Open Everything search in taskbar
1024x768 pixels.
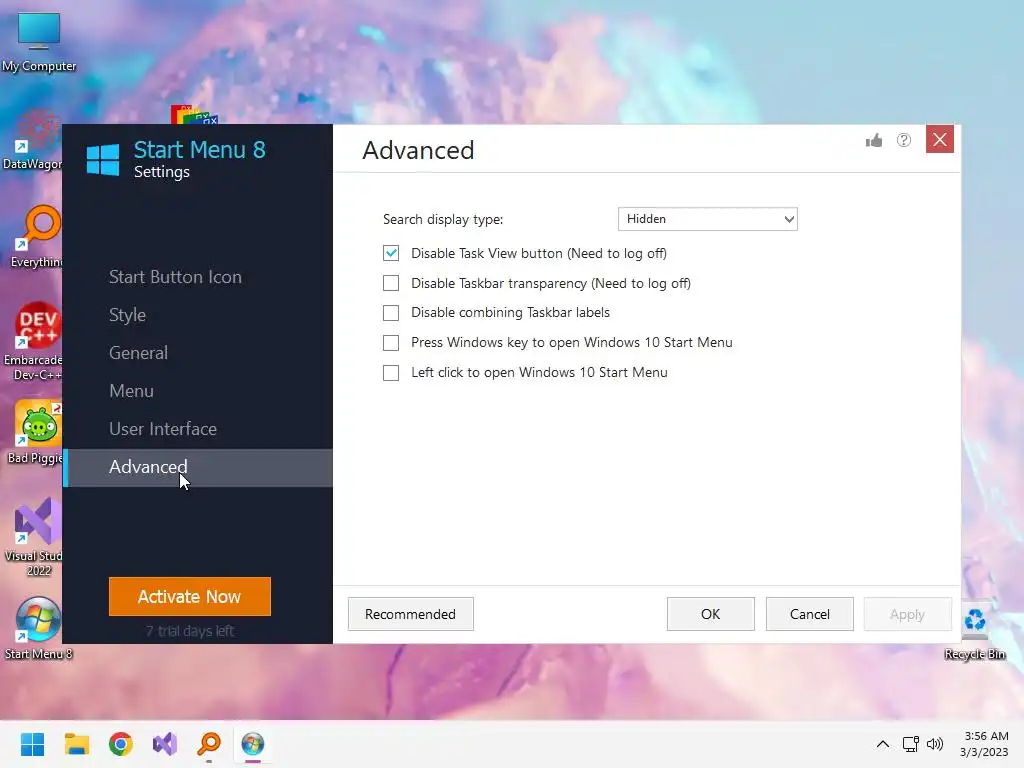(209, 744)
